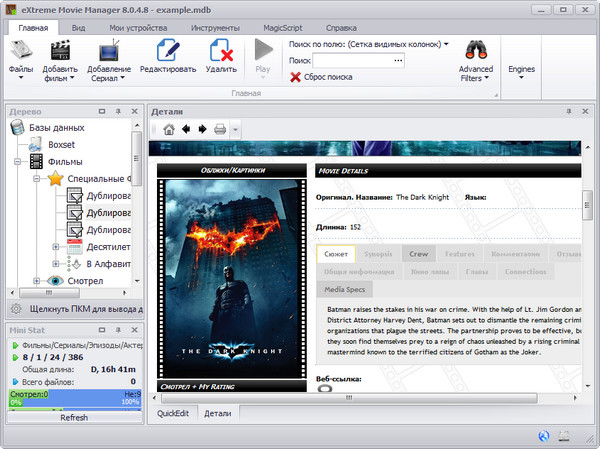The width and height of the screenshot is (600, 449).
Task: Switch to the QuickEdit tab
Action: (x=172, y=412)
